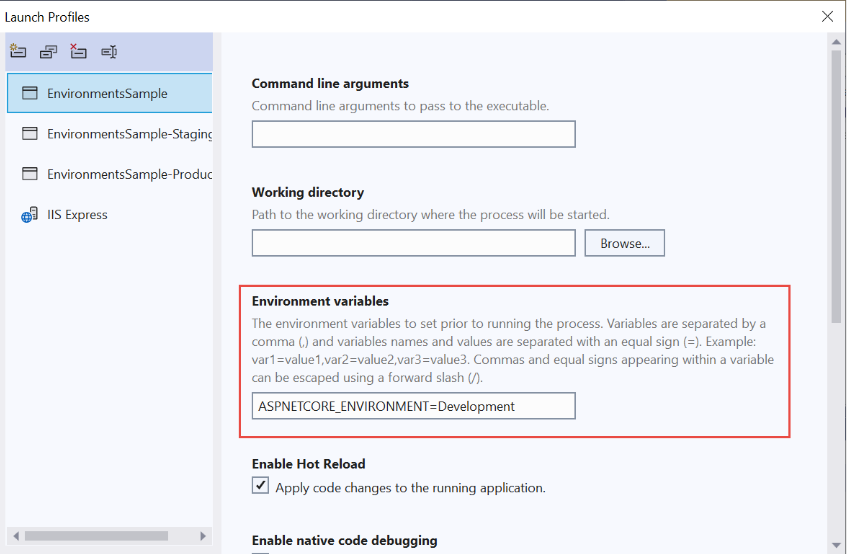
Task: Create a new launch profile icon
Action: point(18,51)
